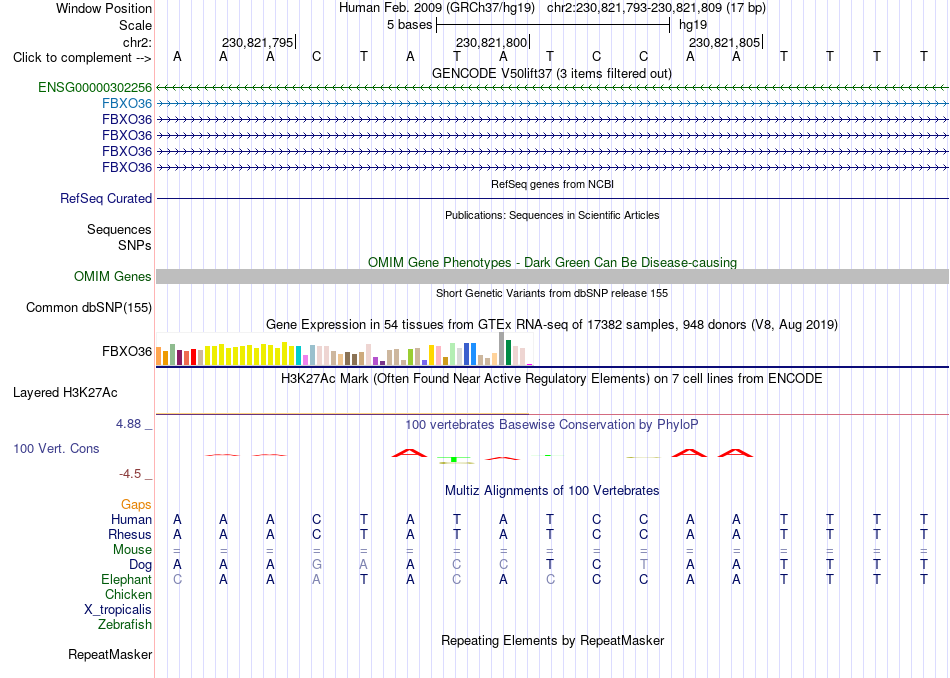Open the GTEx Gene Expression track title
Screen dimensions: 950x678
(552, 325)
